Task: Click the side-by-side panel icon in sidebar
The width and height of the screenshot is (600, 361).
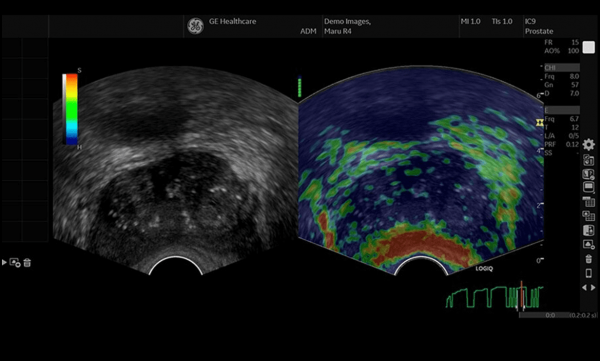Action: tap(589, 230)
